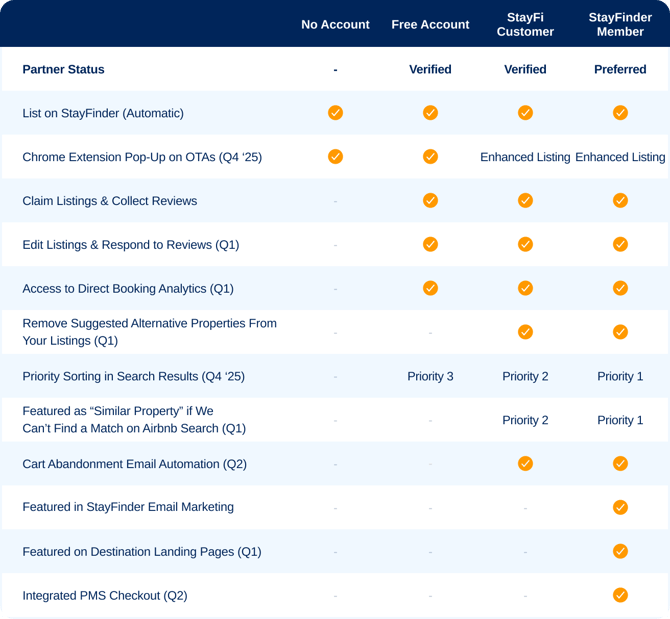
Task: Click StayFi Customer checkmark for Remove Suggested Alternatives
Action: [x=525, y=332]
